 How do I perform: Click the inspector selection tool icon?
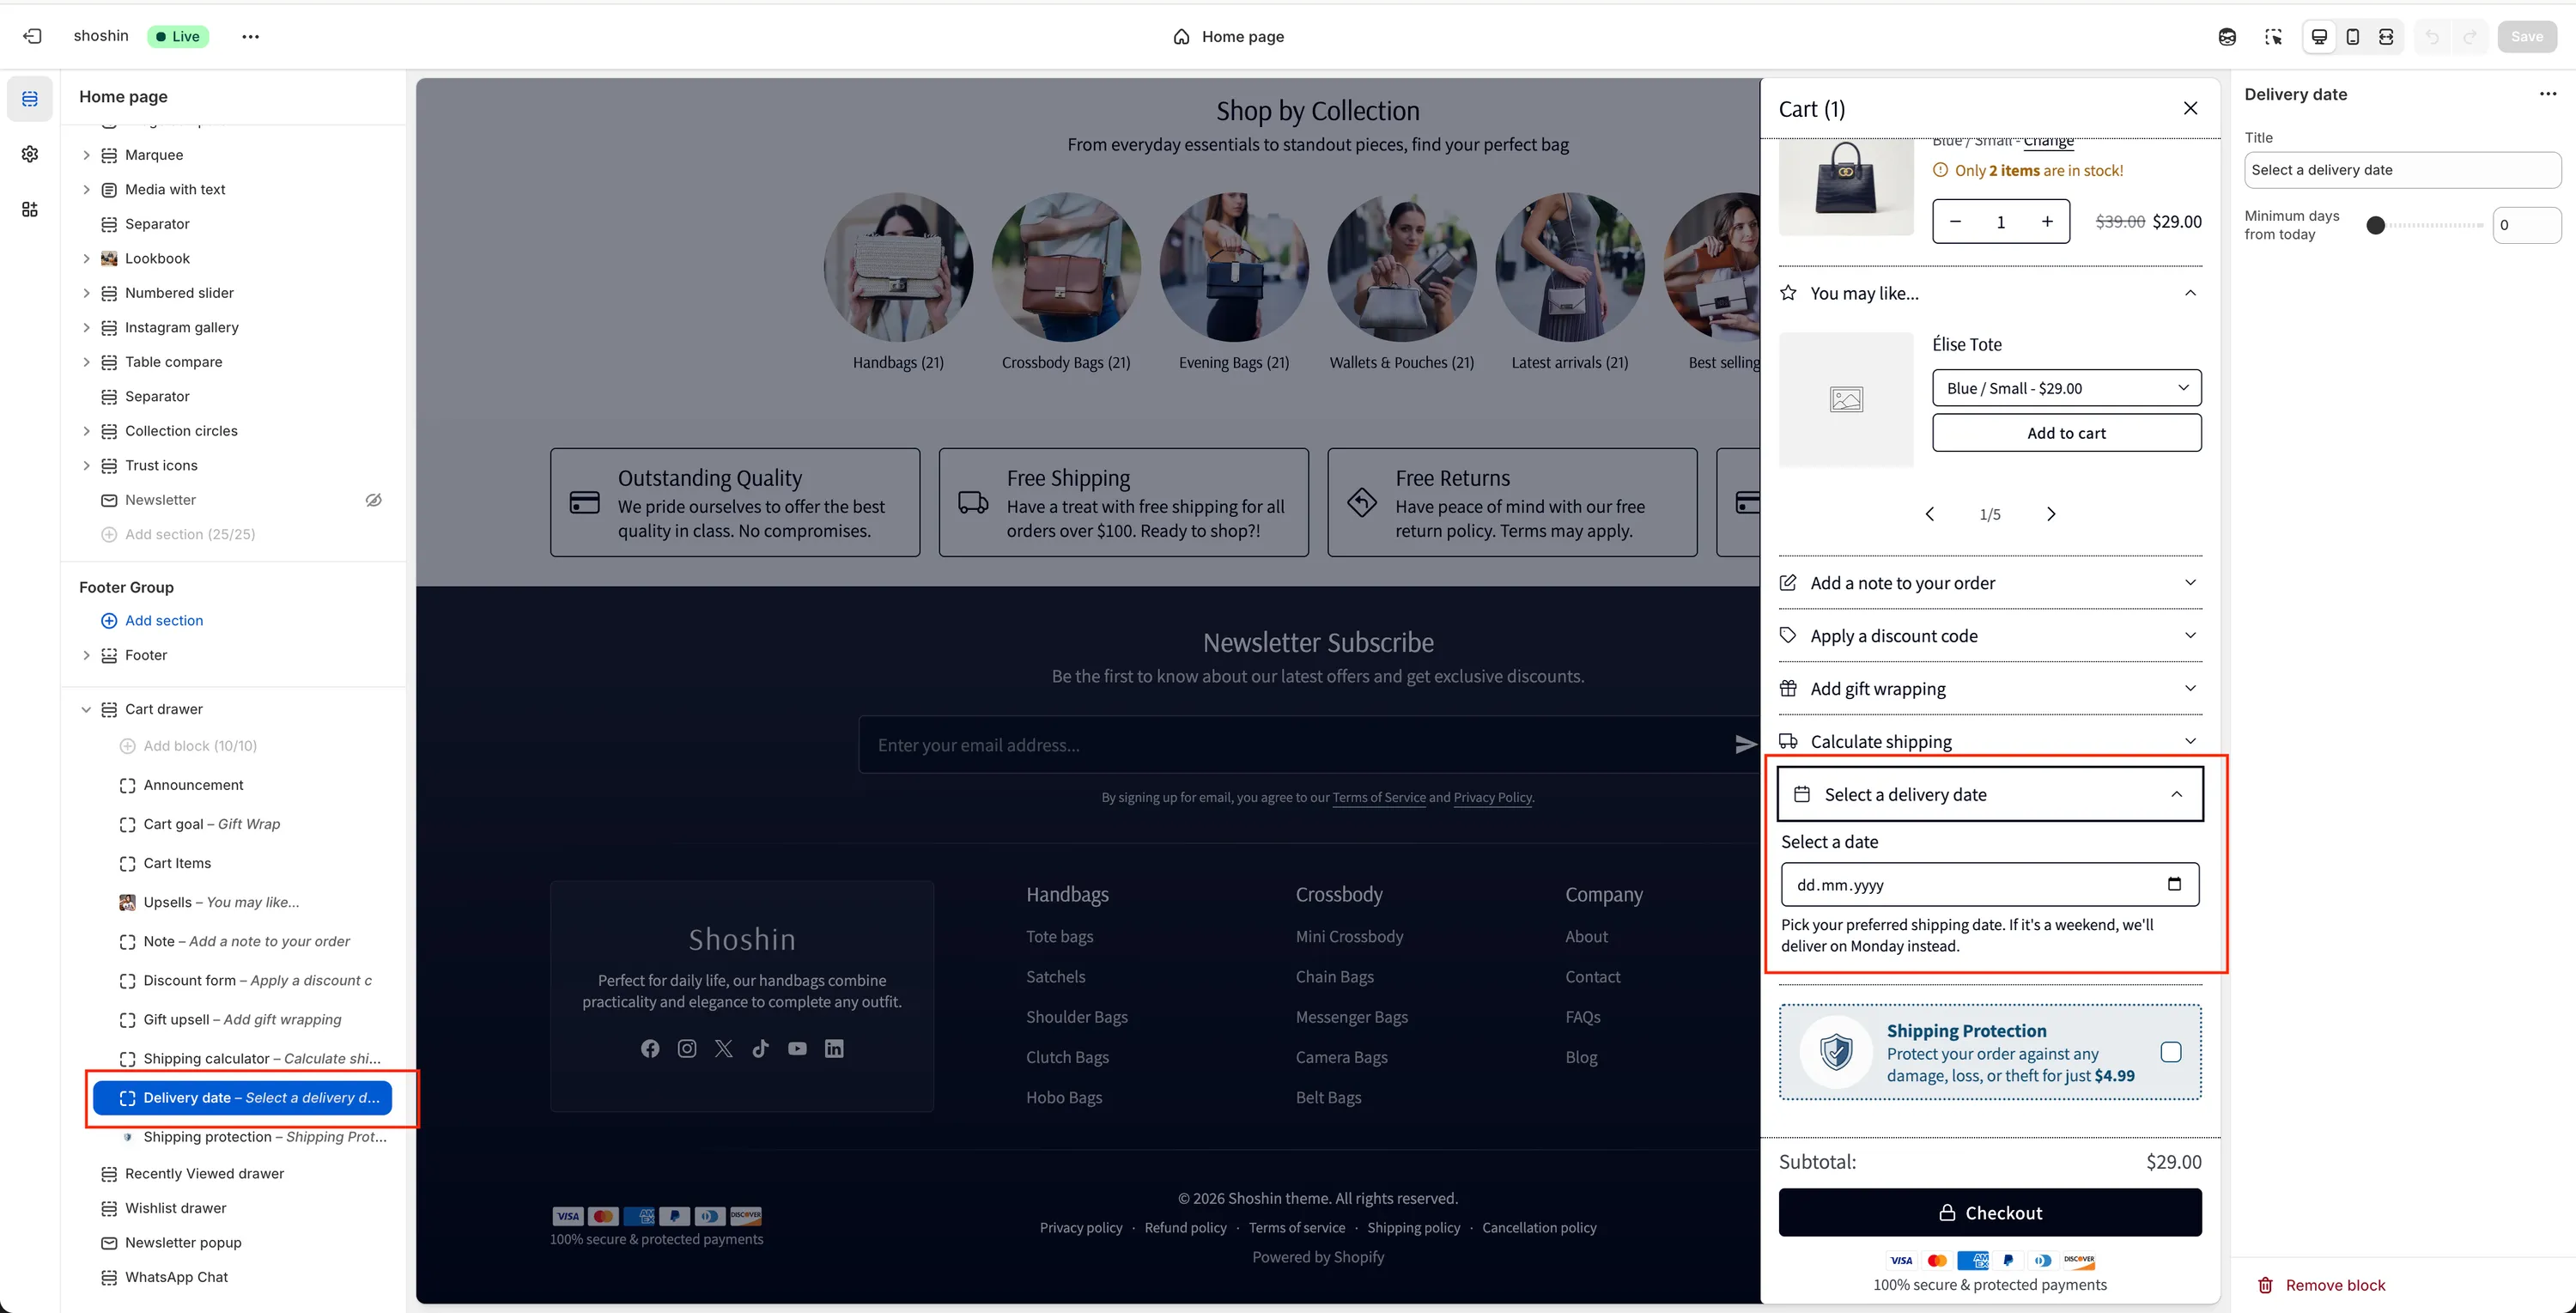point(2273,36)
